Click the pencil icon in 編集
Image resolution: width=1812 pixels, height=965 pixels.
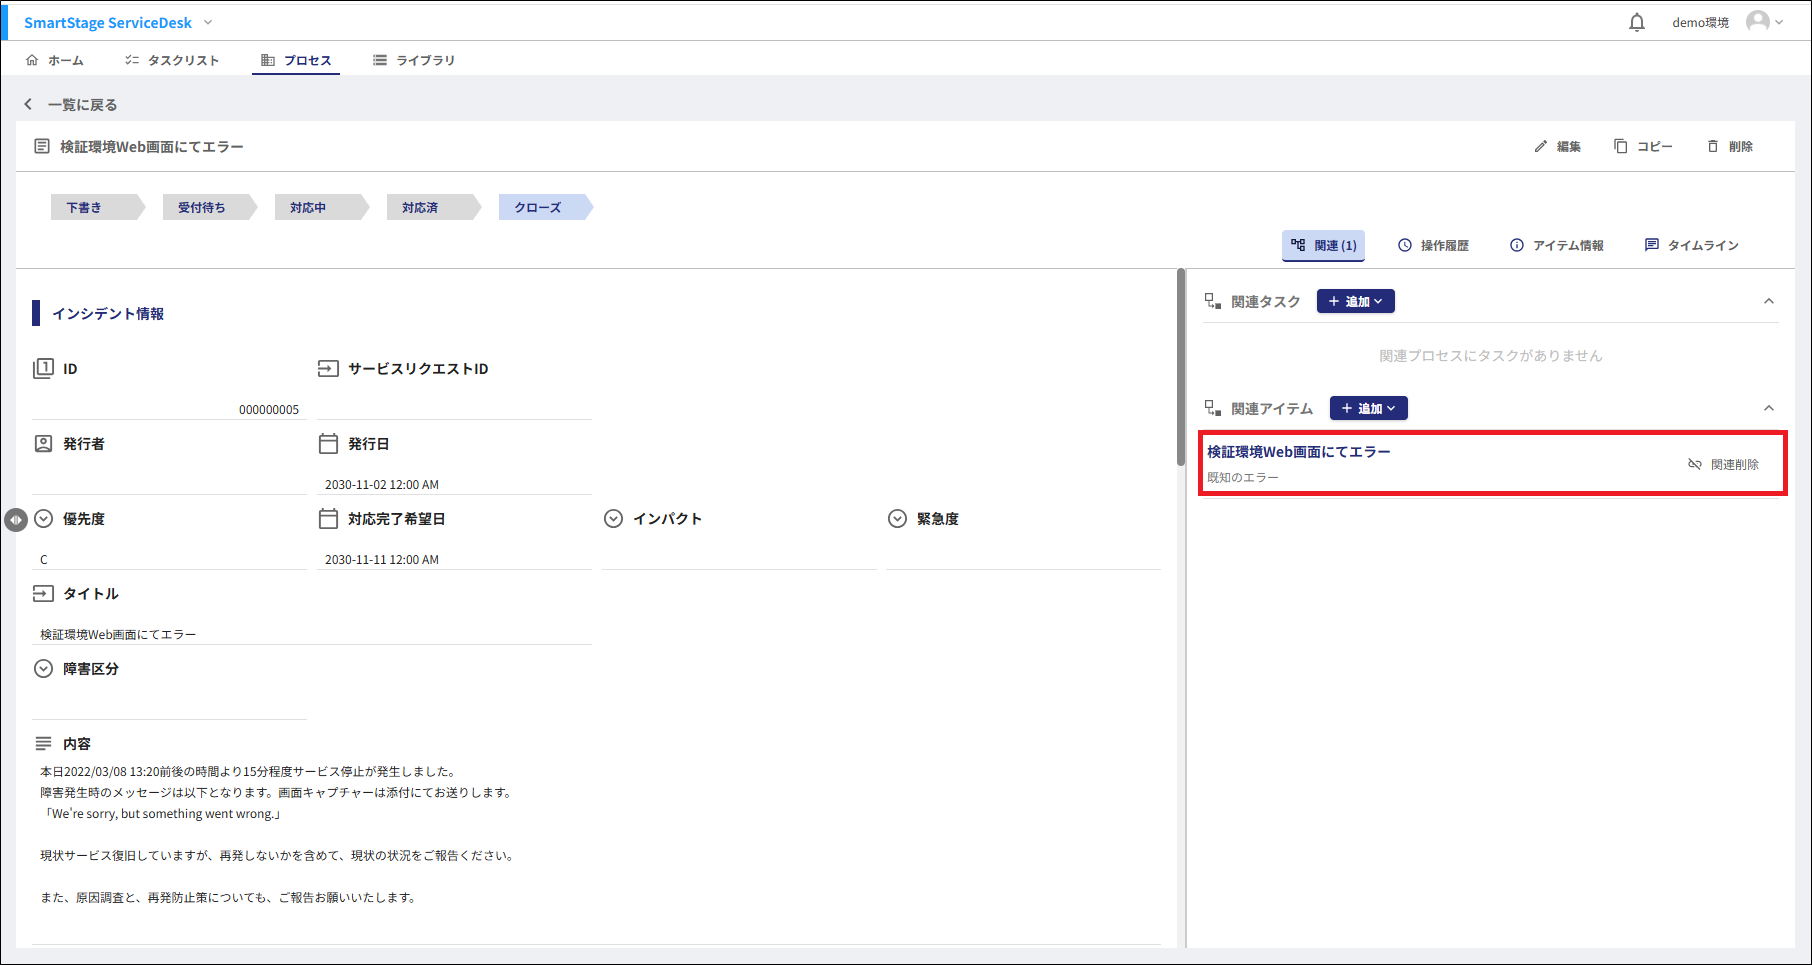tap(1540, 146)
